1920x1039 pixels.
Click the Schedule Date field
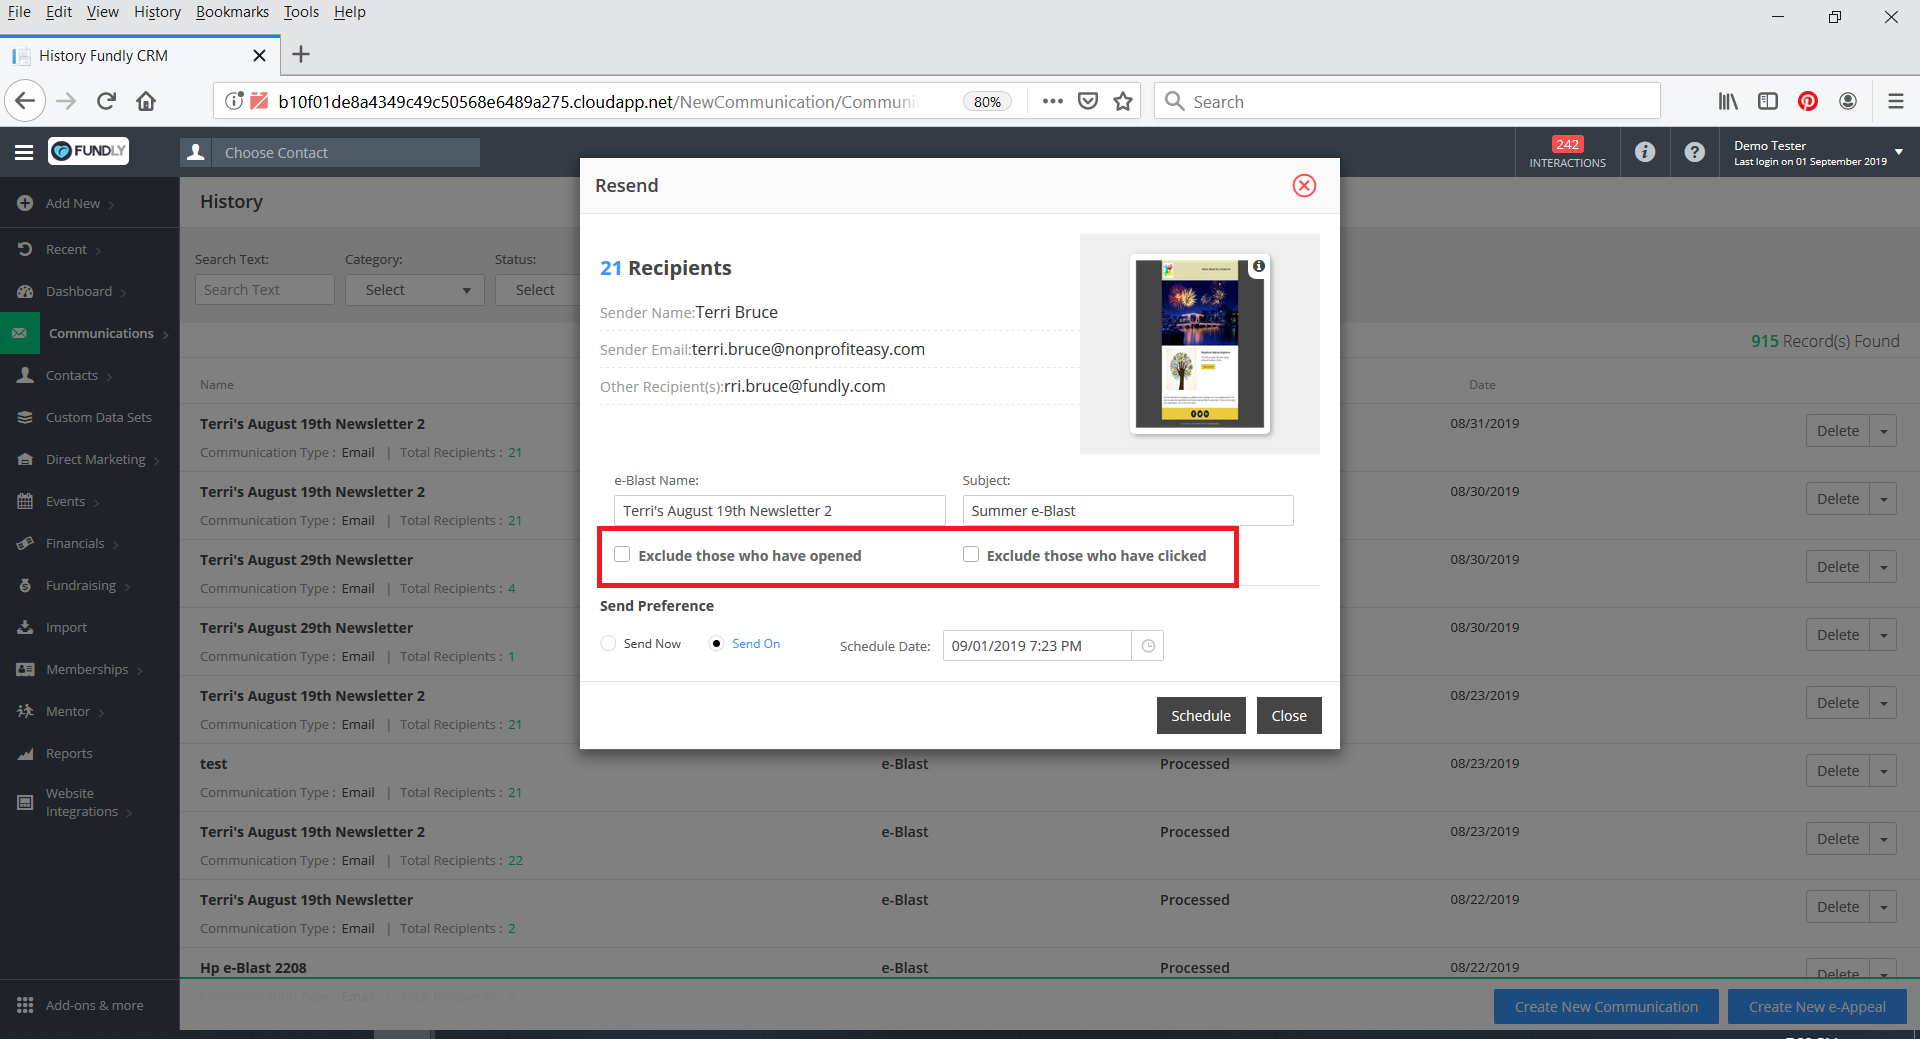tap(1037, 646)
